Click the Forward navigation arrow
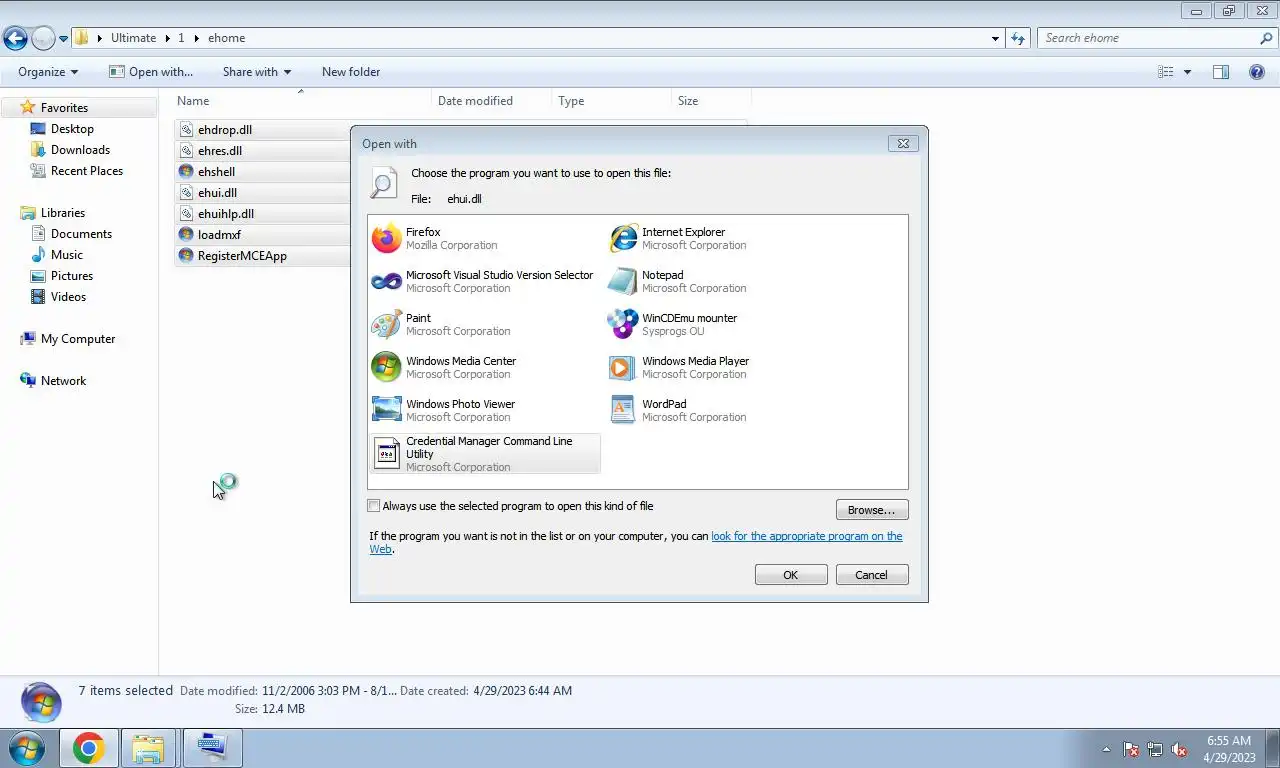Image resolution: width=1280 pixels, height=768 pixels. click(43, 38)
